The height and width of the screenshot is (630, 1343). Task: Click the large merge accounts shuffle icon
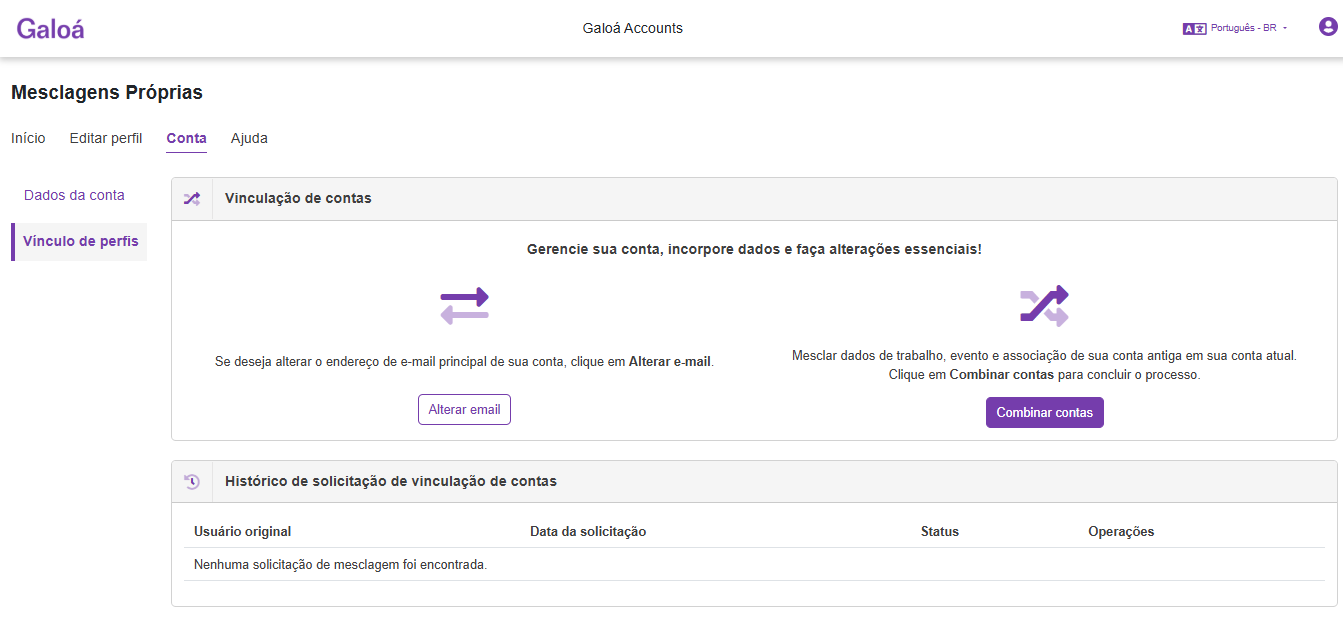(1044, 305)
